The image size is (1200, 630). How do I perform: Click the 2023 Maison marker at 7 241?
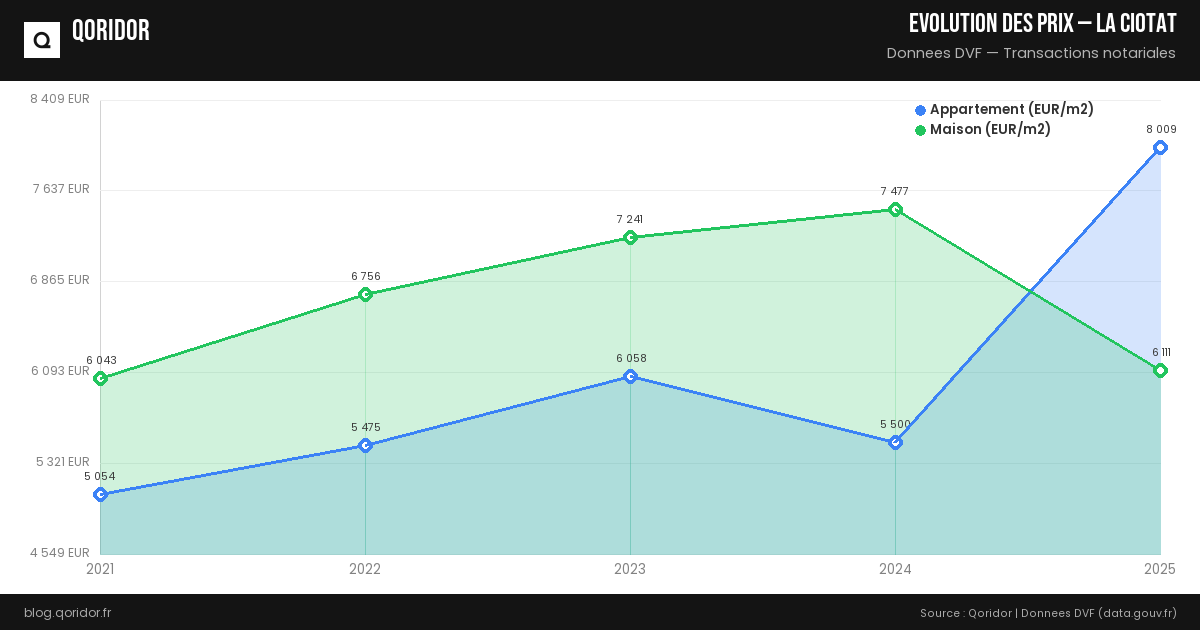(630, 238)
